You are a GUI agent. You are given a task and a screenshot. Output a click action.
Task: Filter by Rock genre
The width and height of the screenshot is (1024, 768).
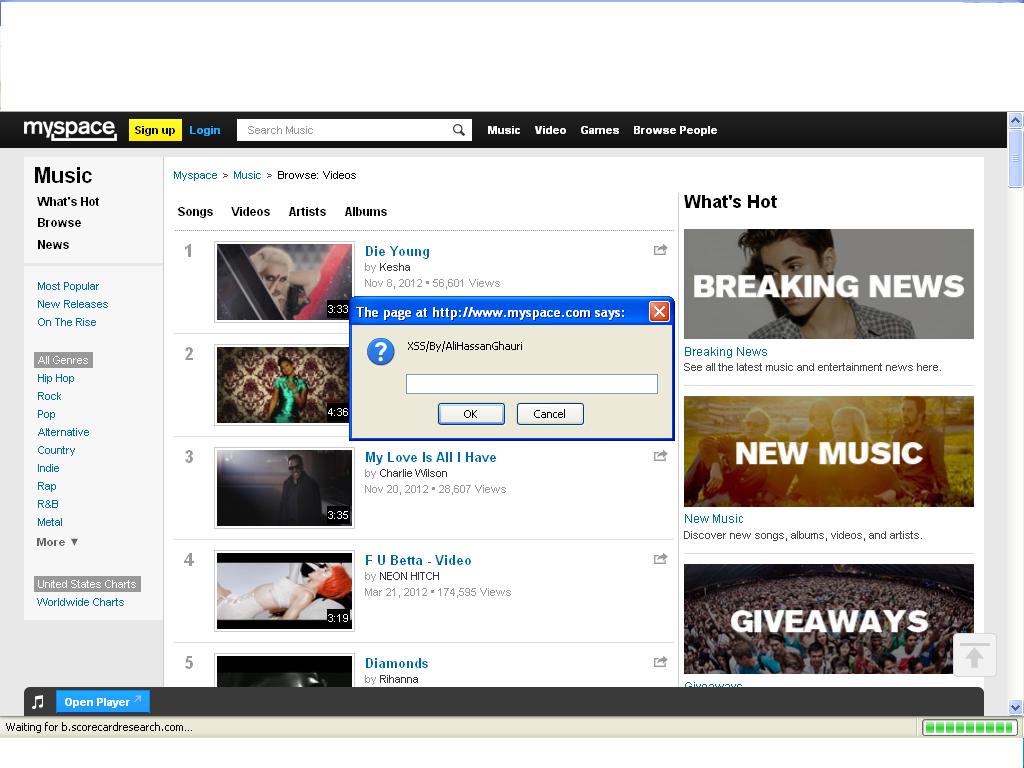[49, 396]
